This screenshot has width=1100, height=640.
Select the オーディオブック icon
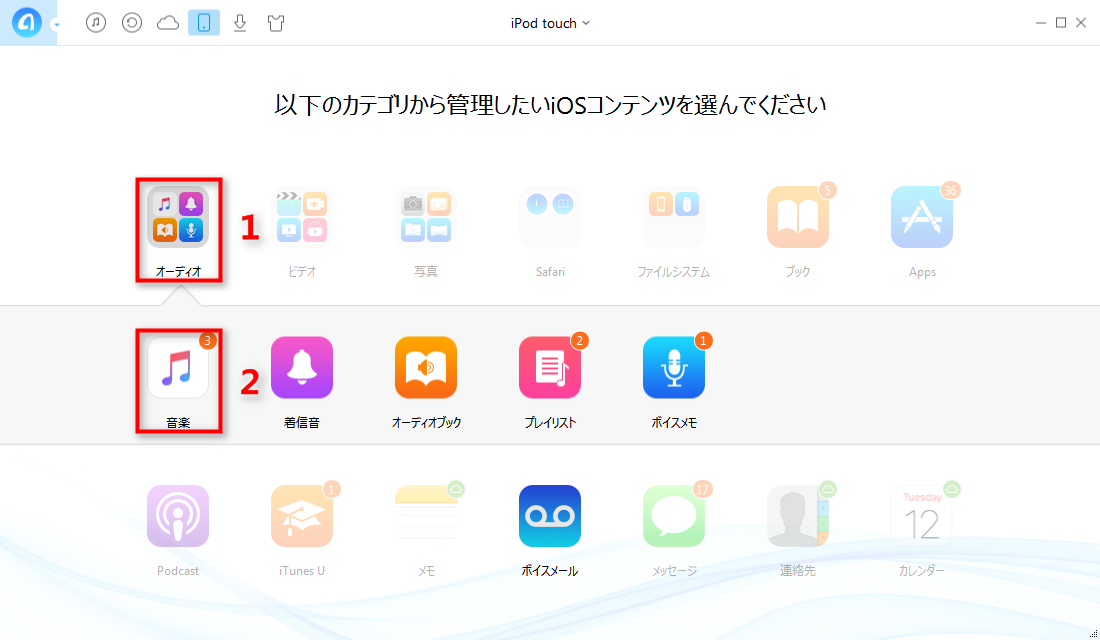(426, 368)
